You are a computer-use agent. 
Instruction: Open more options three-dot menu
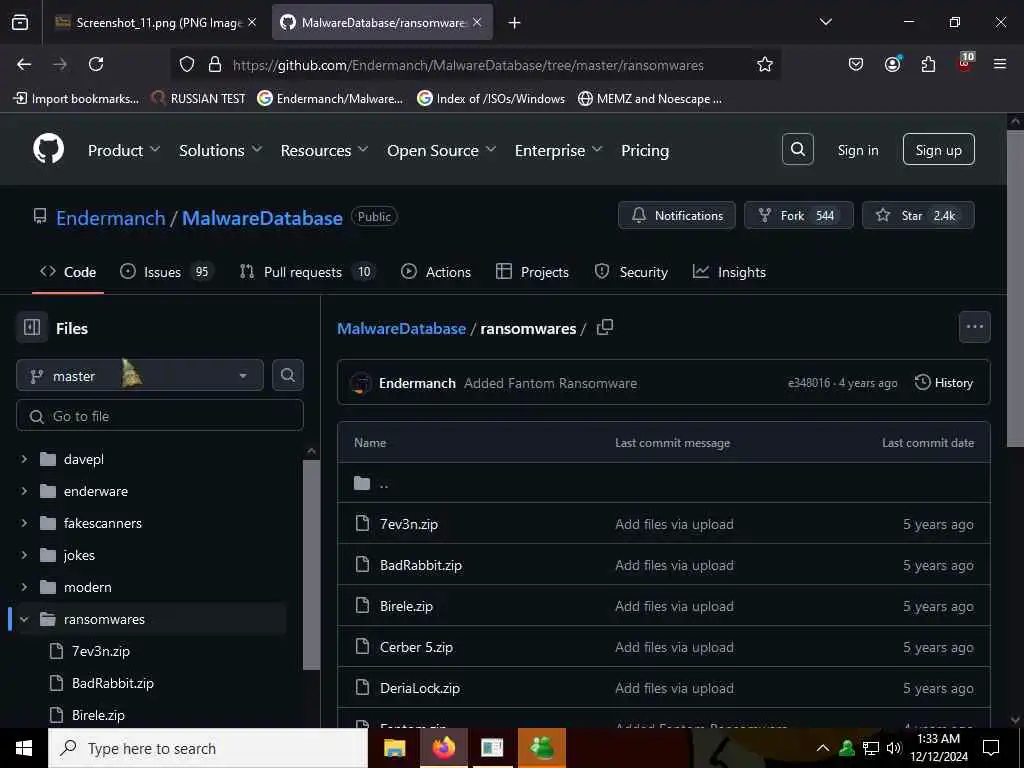click(974, 327)
